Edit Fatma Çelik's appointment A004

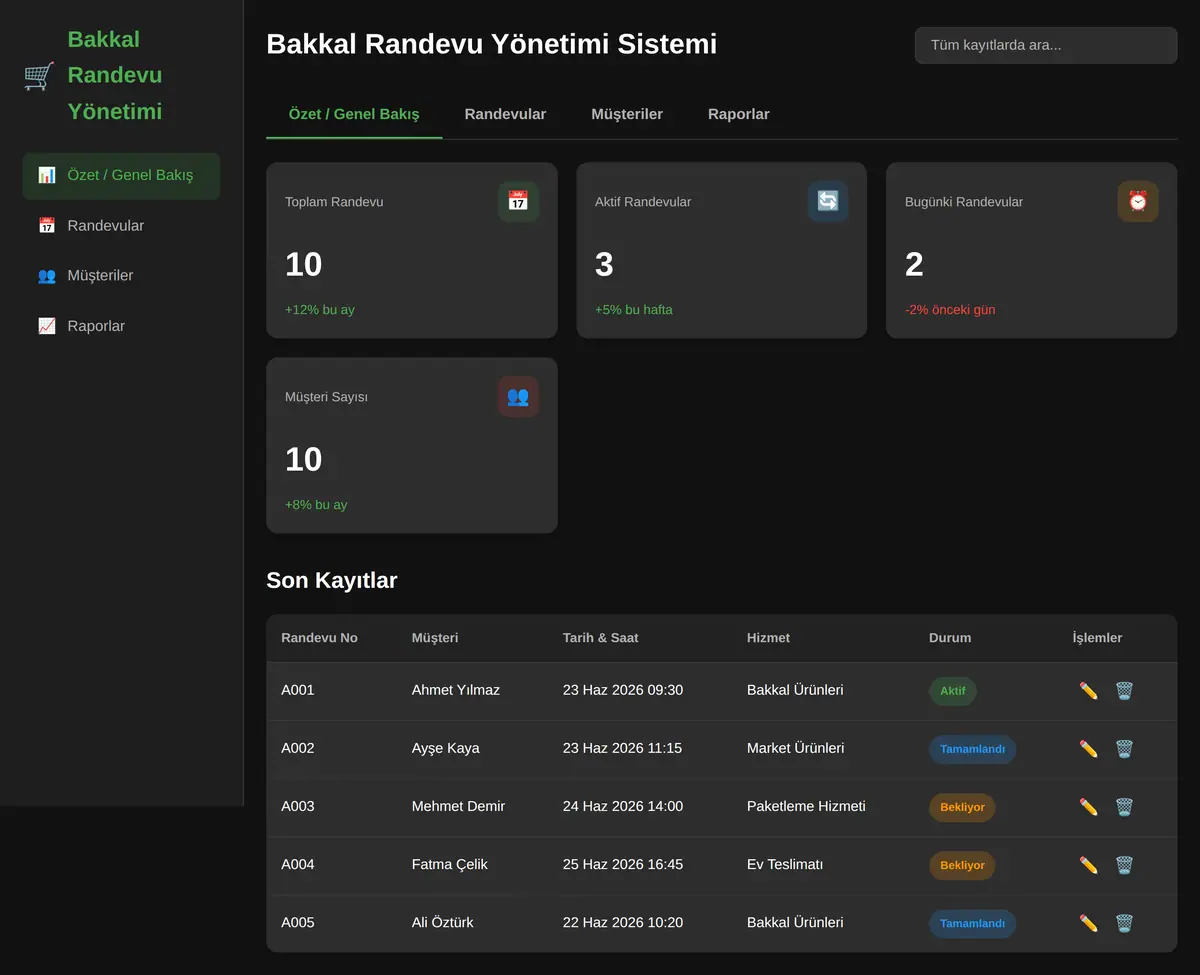(x=1089, y=865)
